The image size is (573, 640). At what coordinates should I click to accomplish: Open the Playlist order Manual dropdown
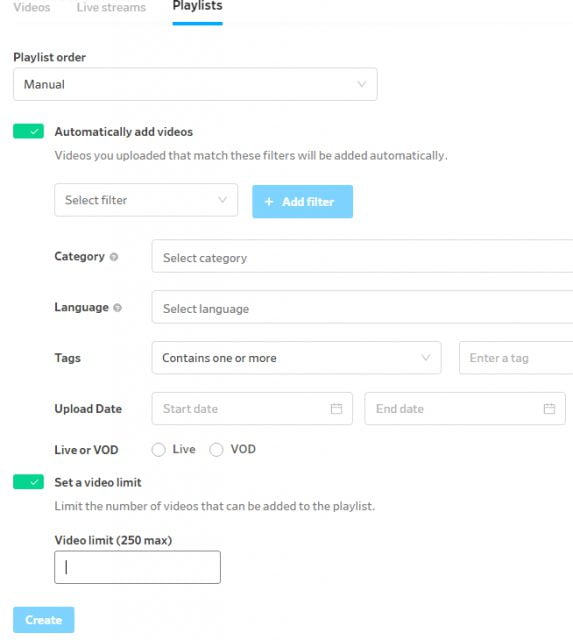tap(195, 84)
